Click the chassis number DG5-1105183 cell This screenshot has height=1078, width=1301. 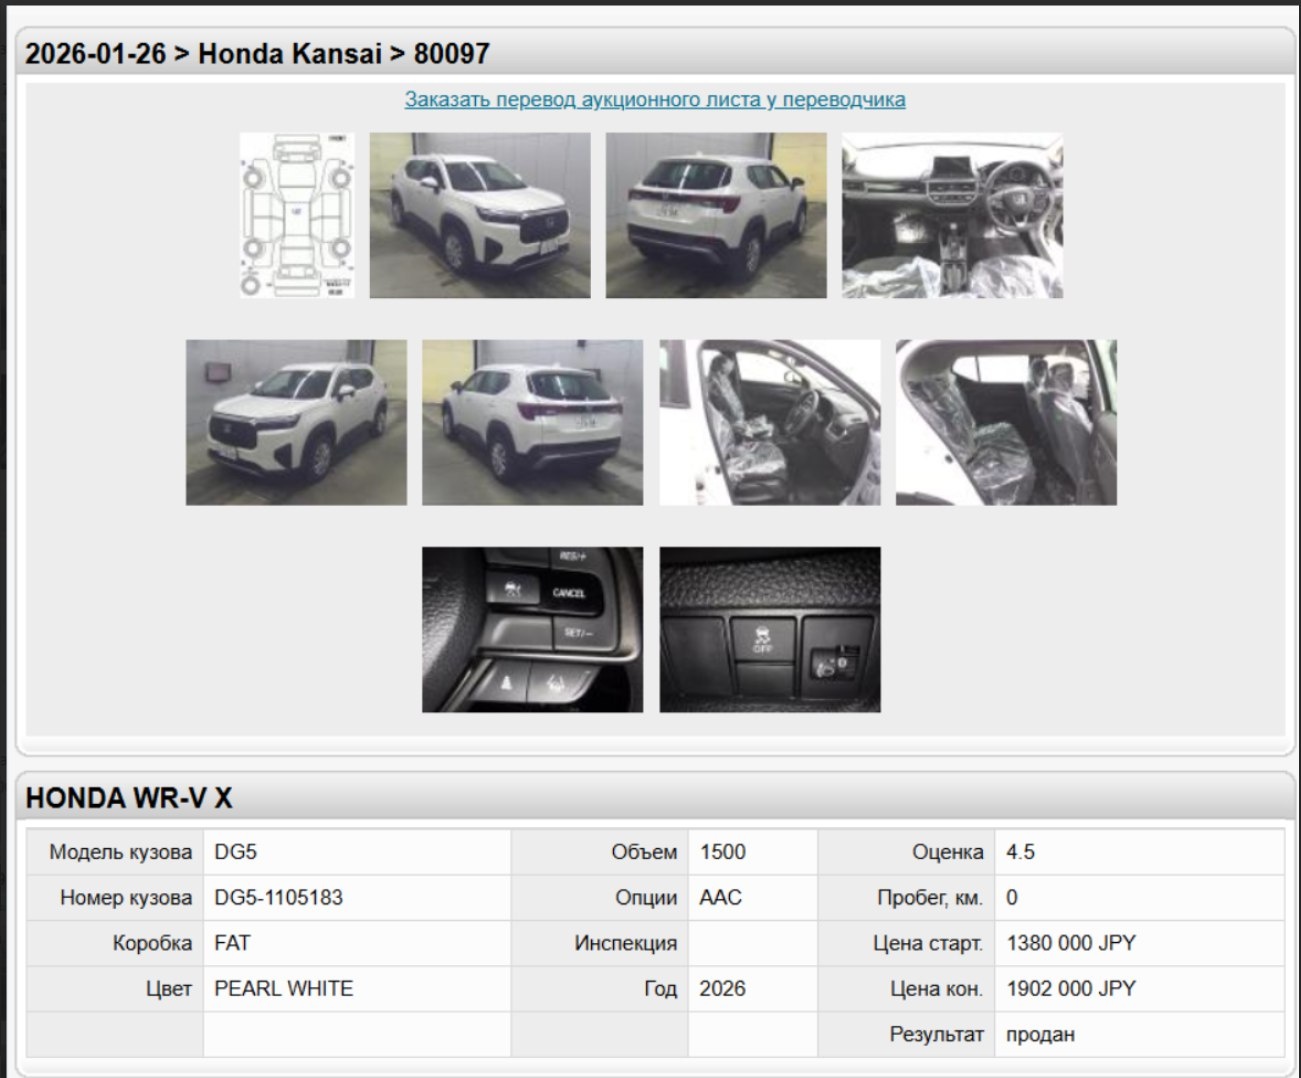click(279, 898)
